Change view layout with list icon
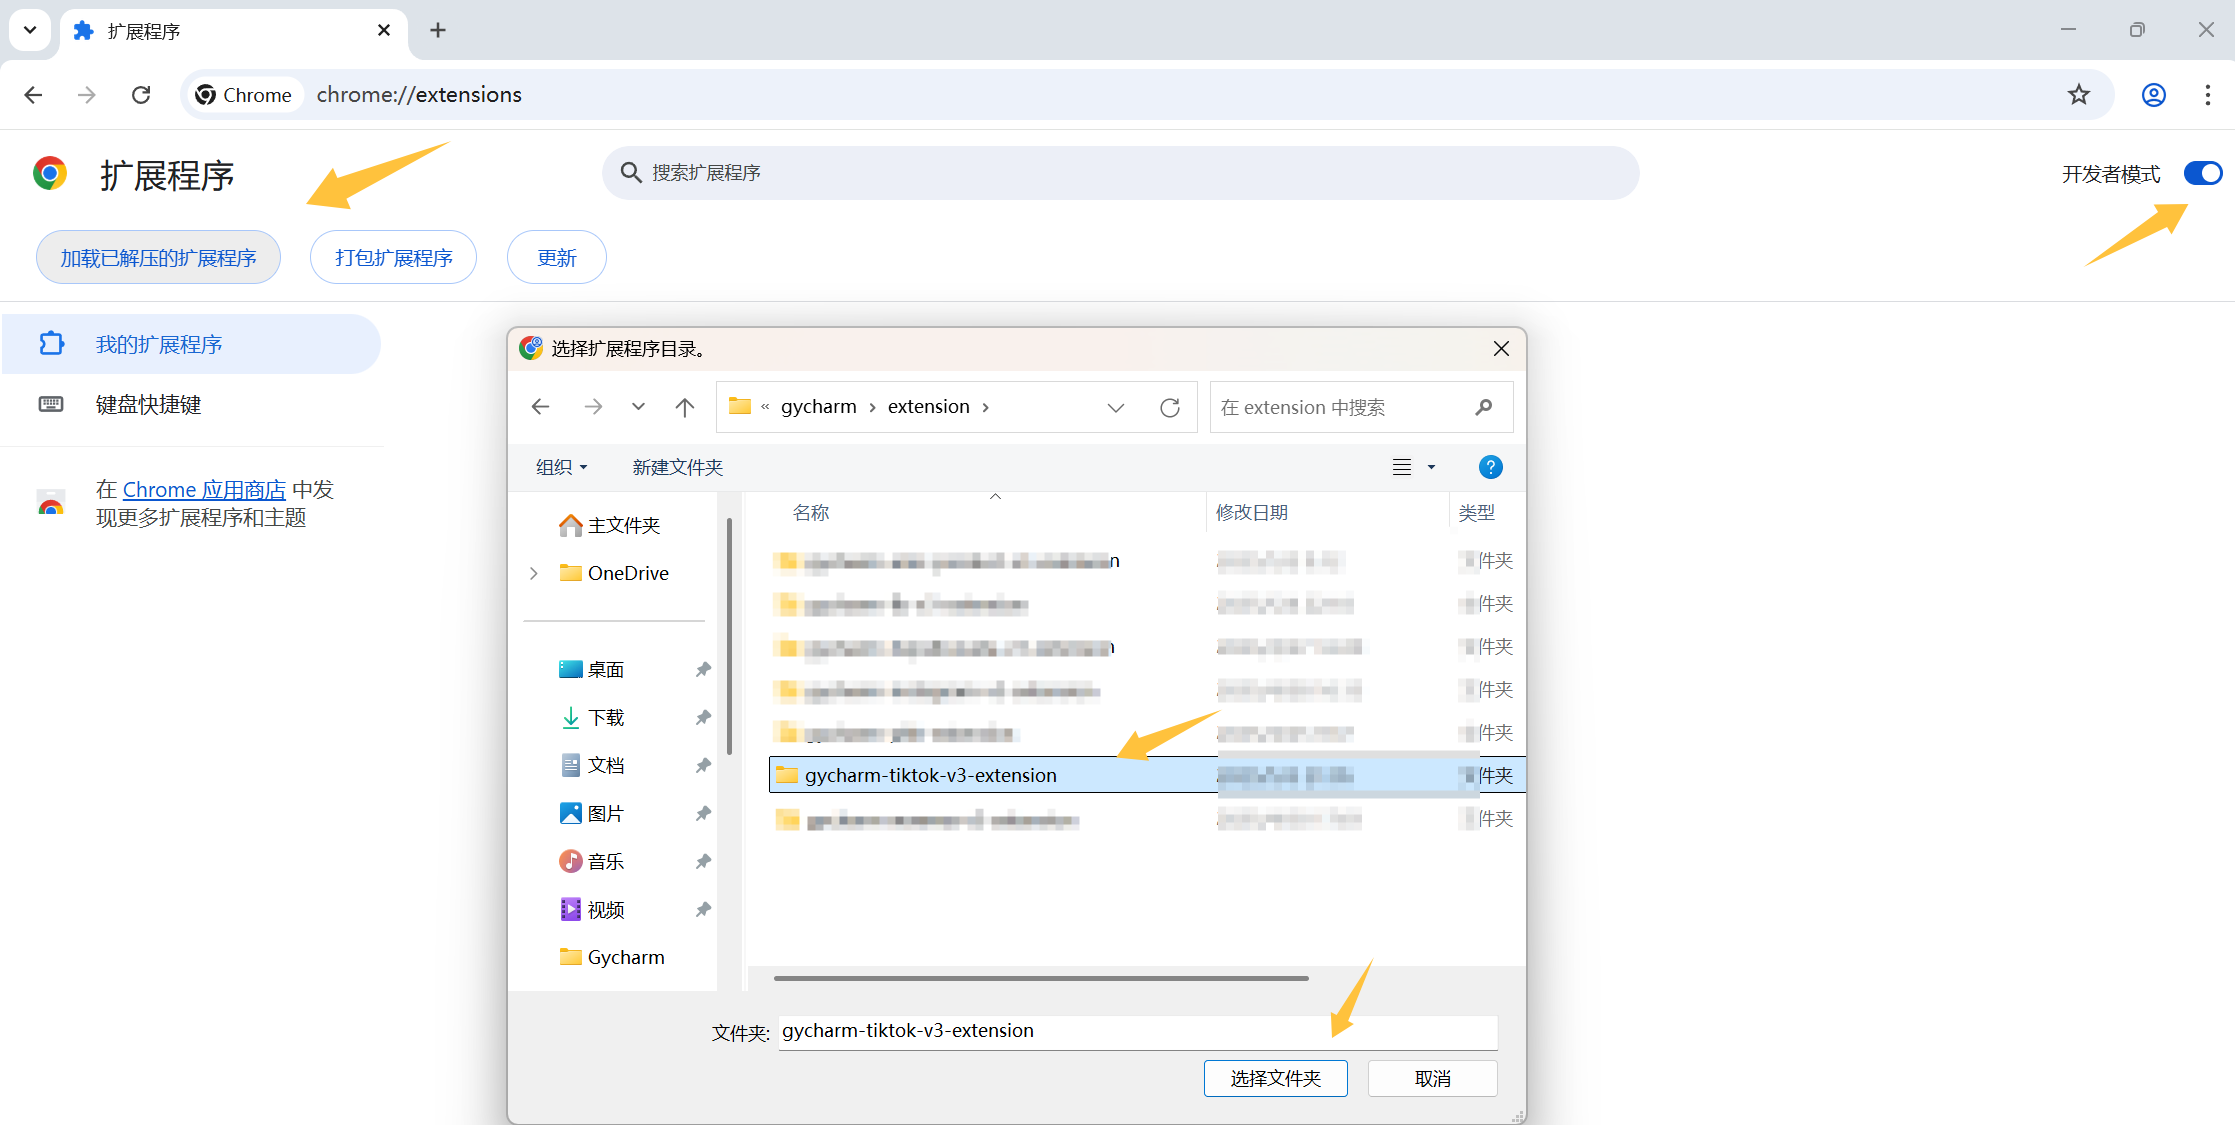Image resolution: width=2235 pixels, height=1125 pixels. pyautogui.click(x=1402, y=467)
